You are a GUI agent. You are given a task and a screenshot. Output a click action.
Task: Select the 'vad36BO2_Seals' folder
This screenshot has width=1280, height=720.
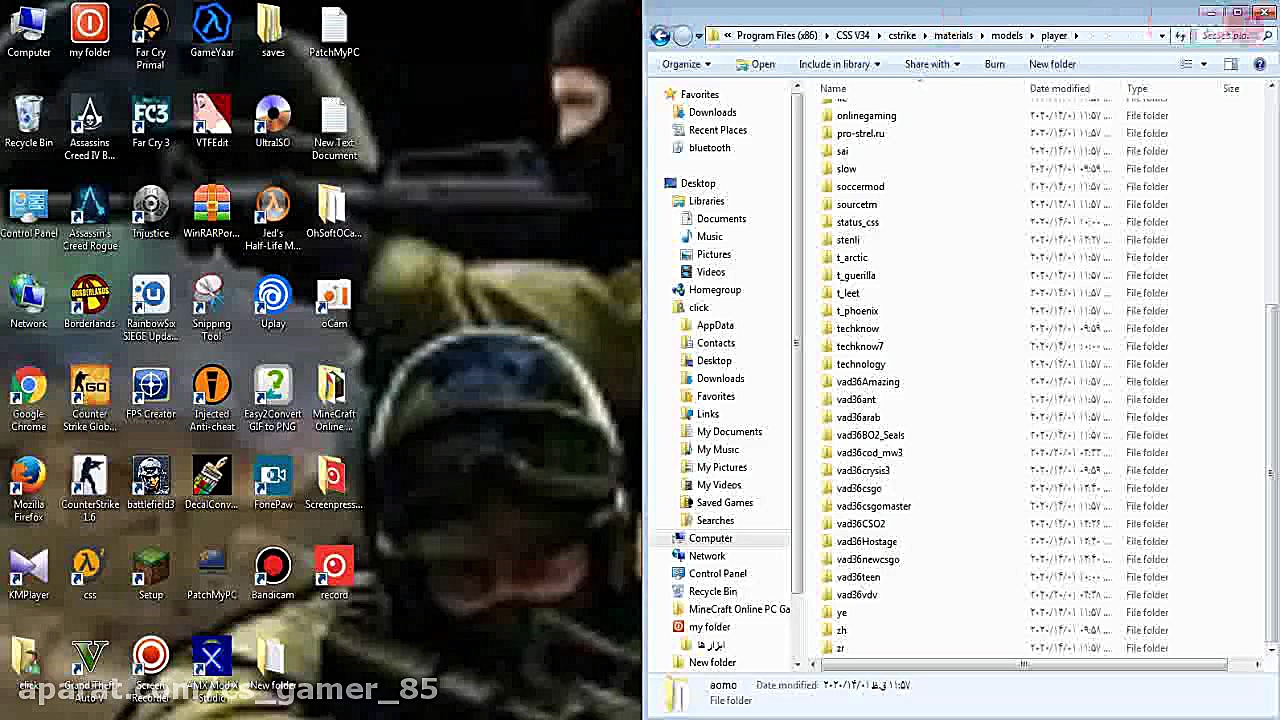click(x=870, y=435)
